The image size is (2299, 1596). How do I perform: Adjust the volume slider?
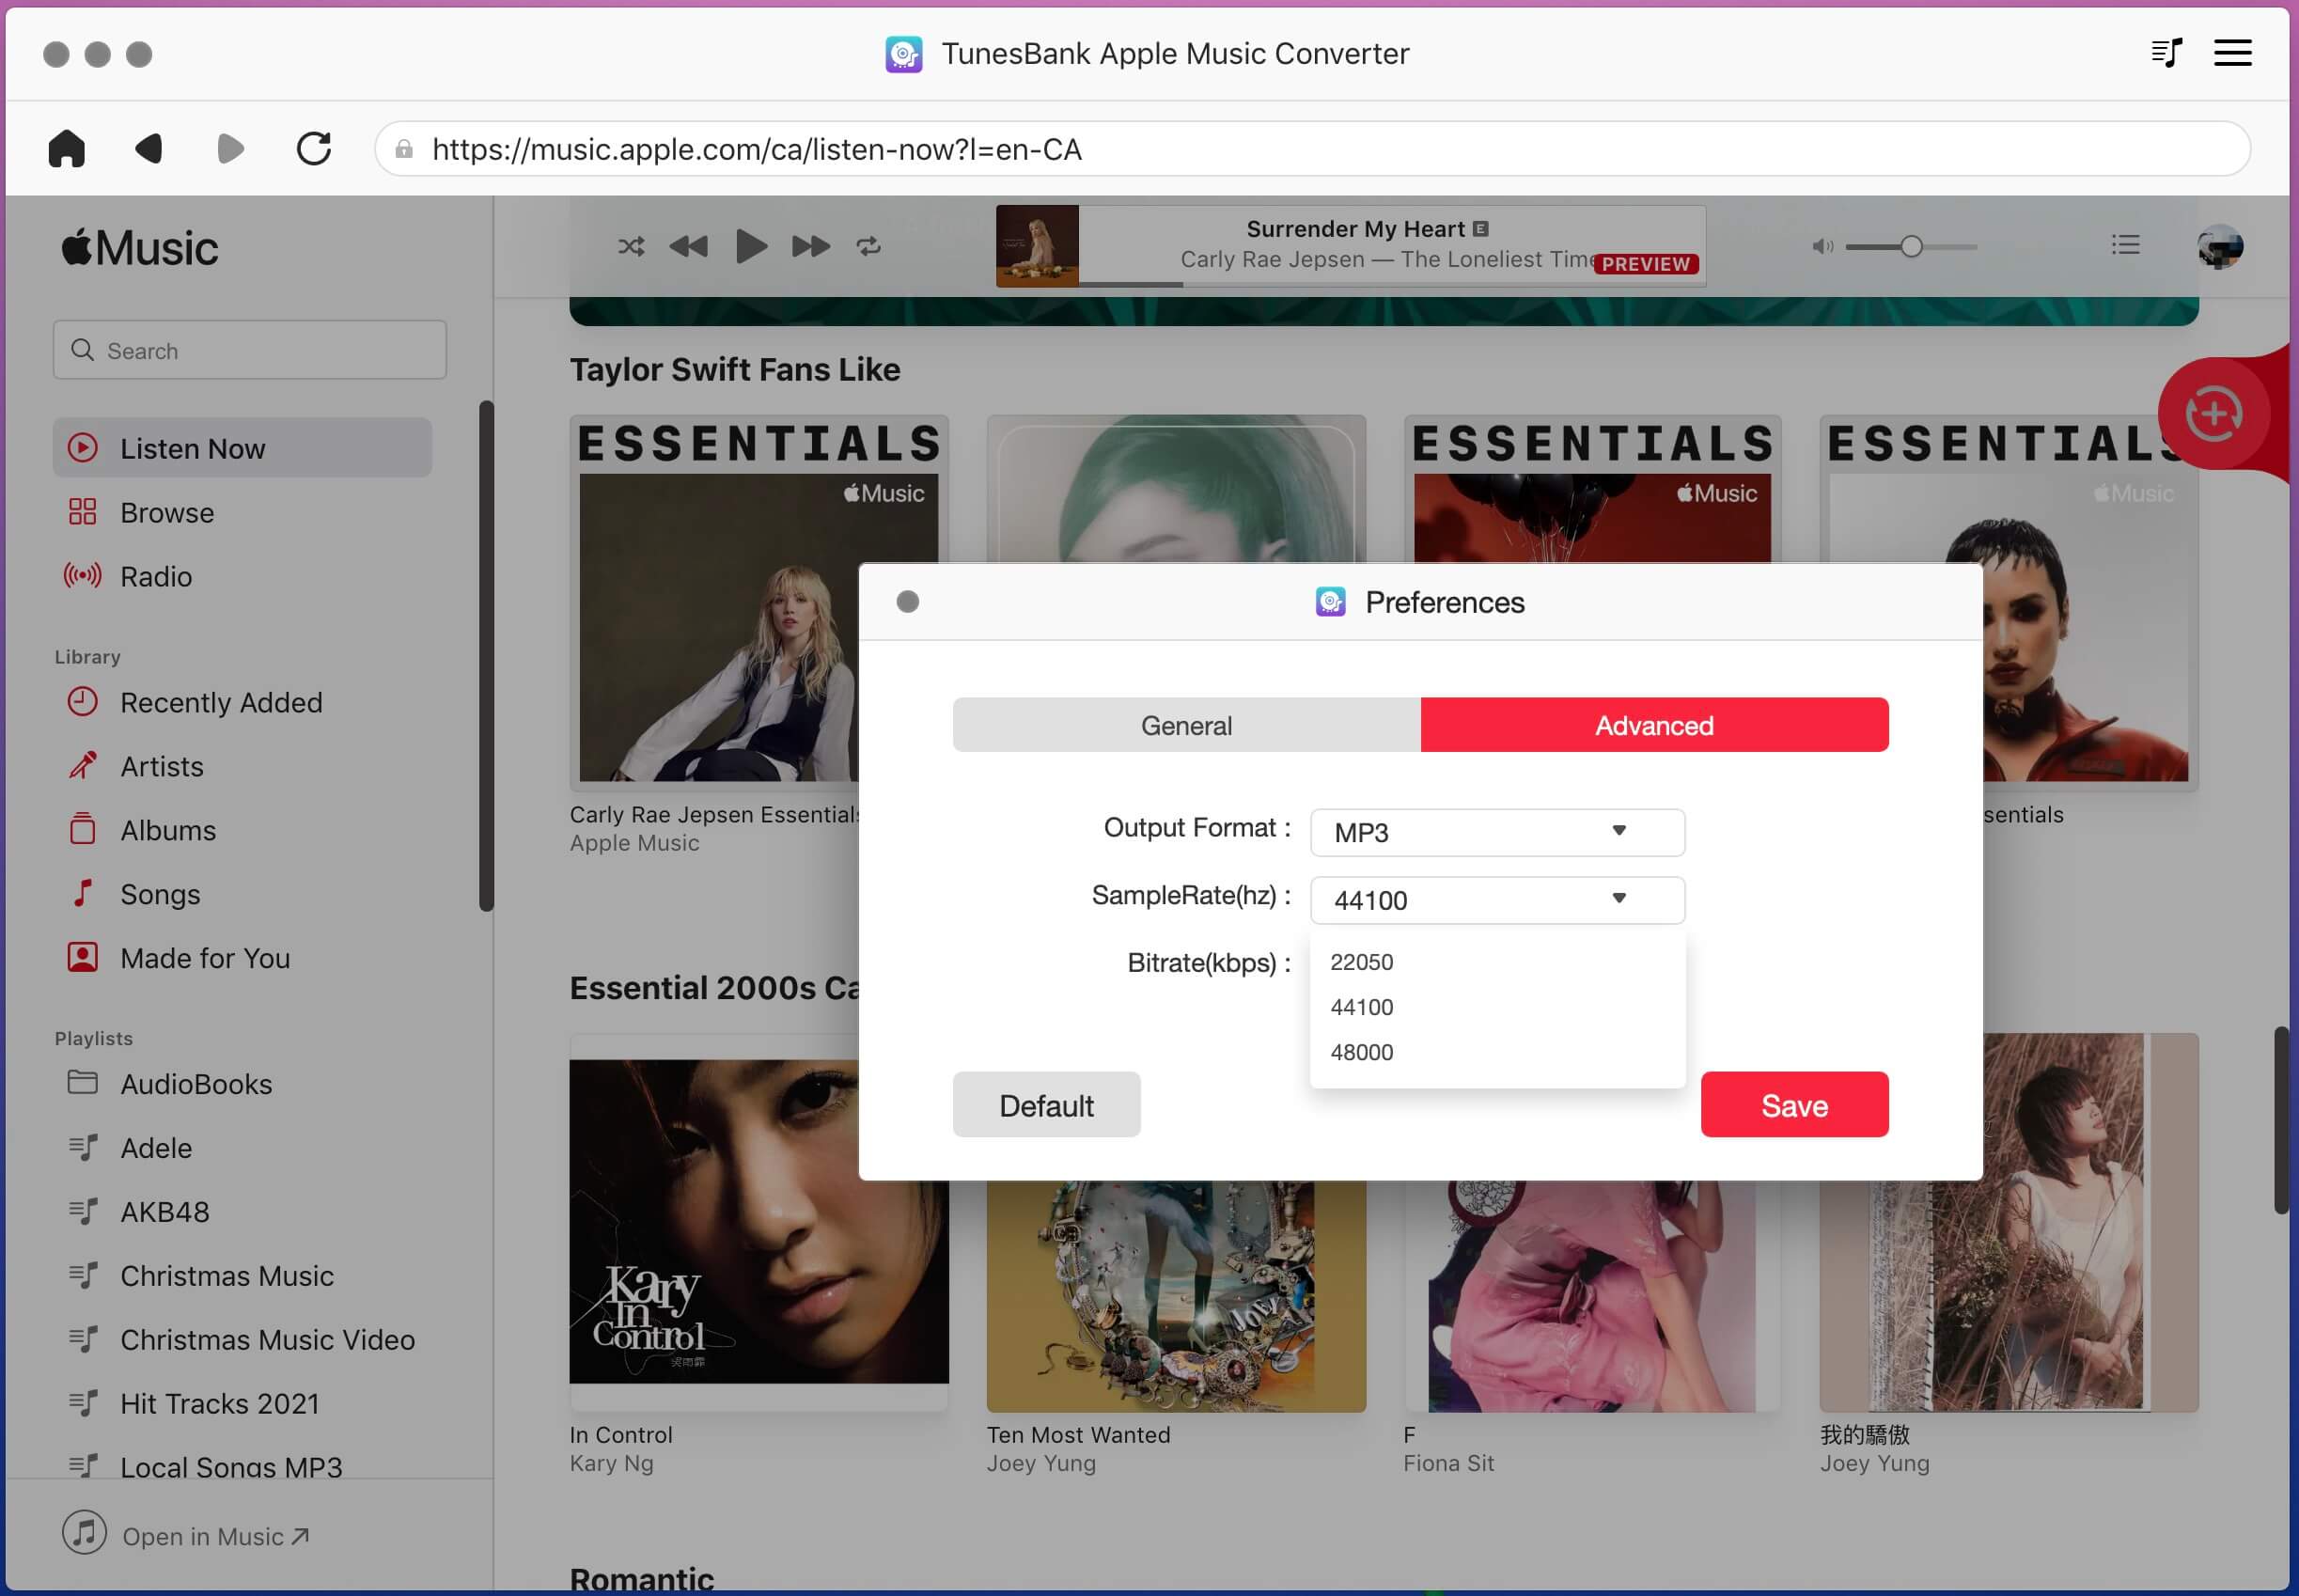1911,246
